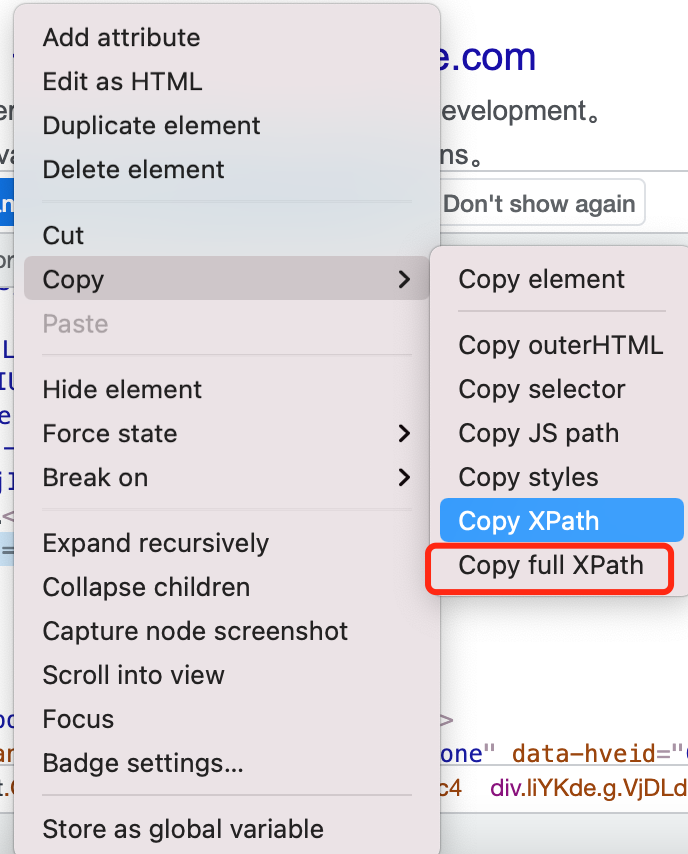Click Capture node screenshot
Image resolution: width=688 pixels, height=854 pixels.
pos(195,632)
